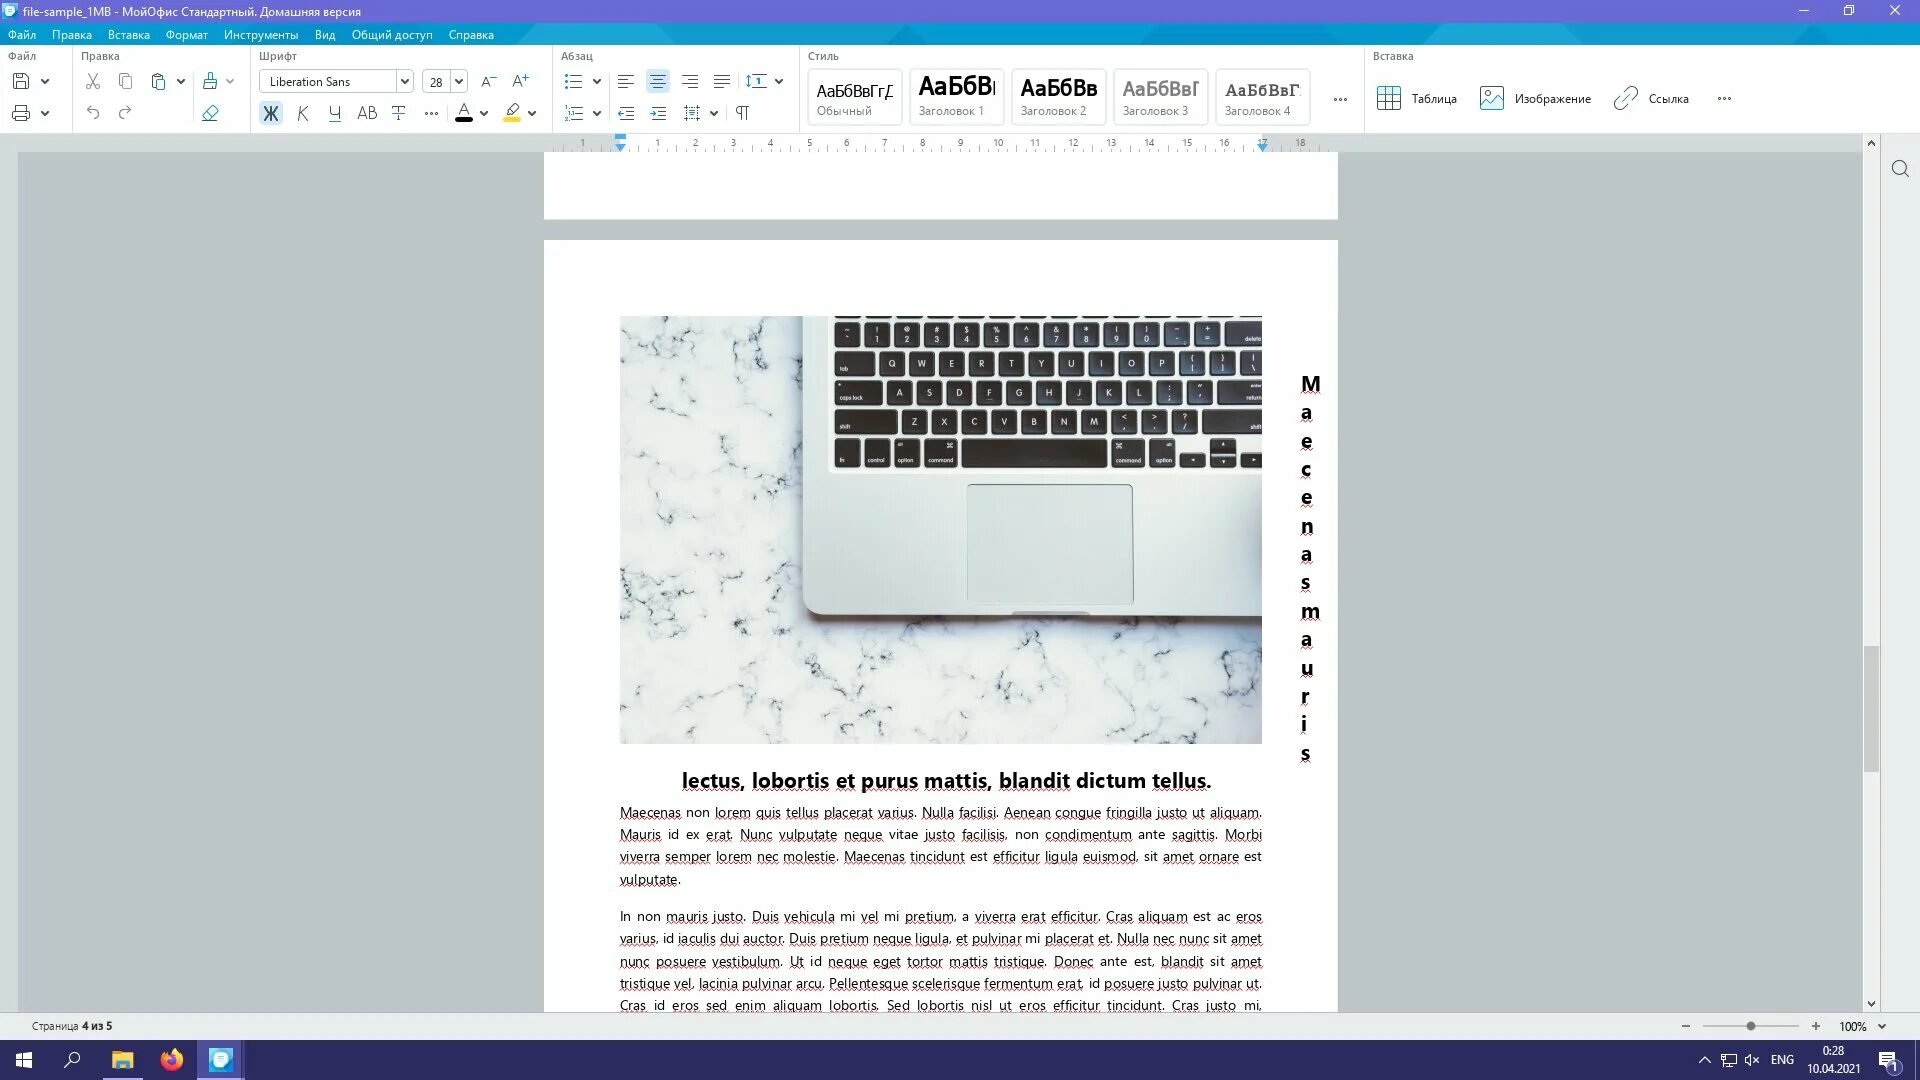
Task: Toggle the paragraph marks visibility icon
Action: [x=741, y=112]
